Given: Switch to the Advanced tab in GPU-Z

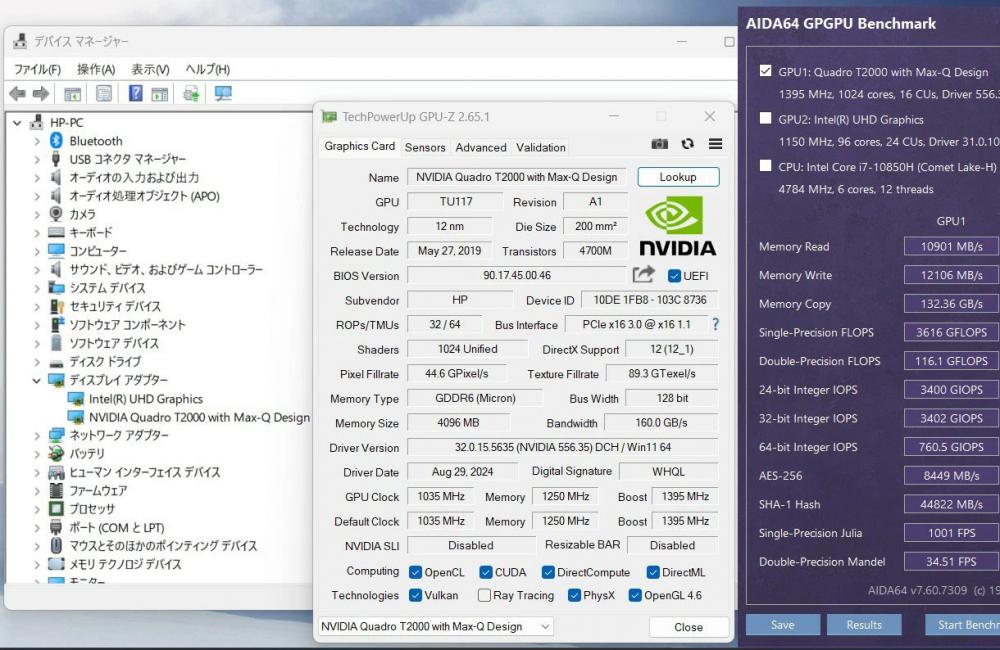Looking at the screenshot, I should 481,147.
